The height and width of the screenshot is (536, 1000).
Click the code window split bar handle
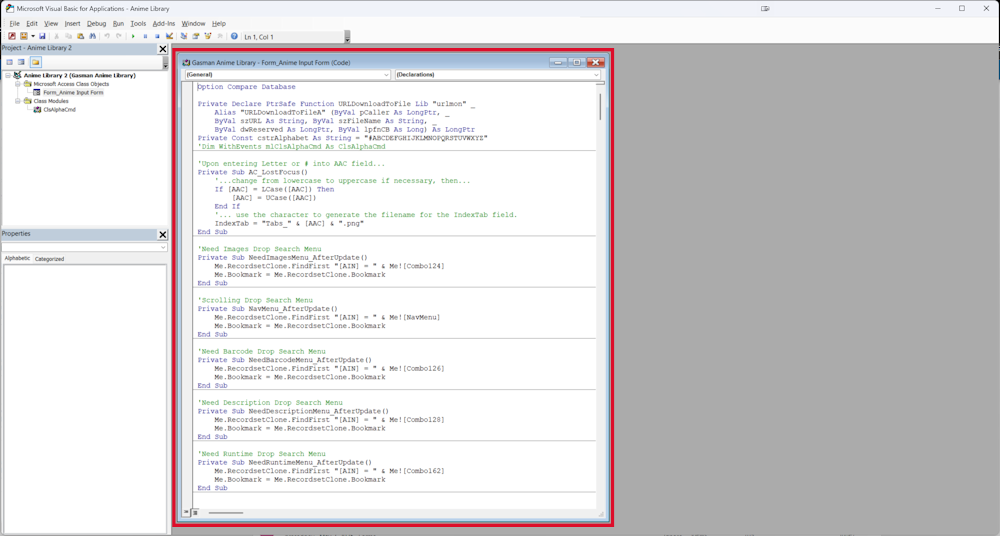[x=599, y=83]
